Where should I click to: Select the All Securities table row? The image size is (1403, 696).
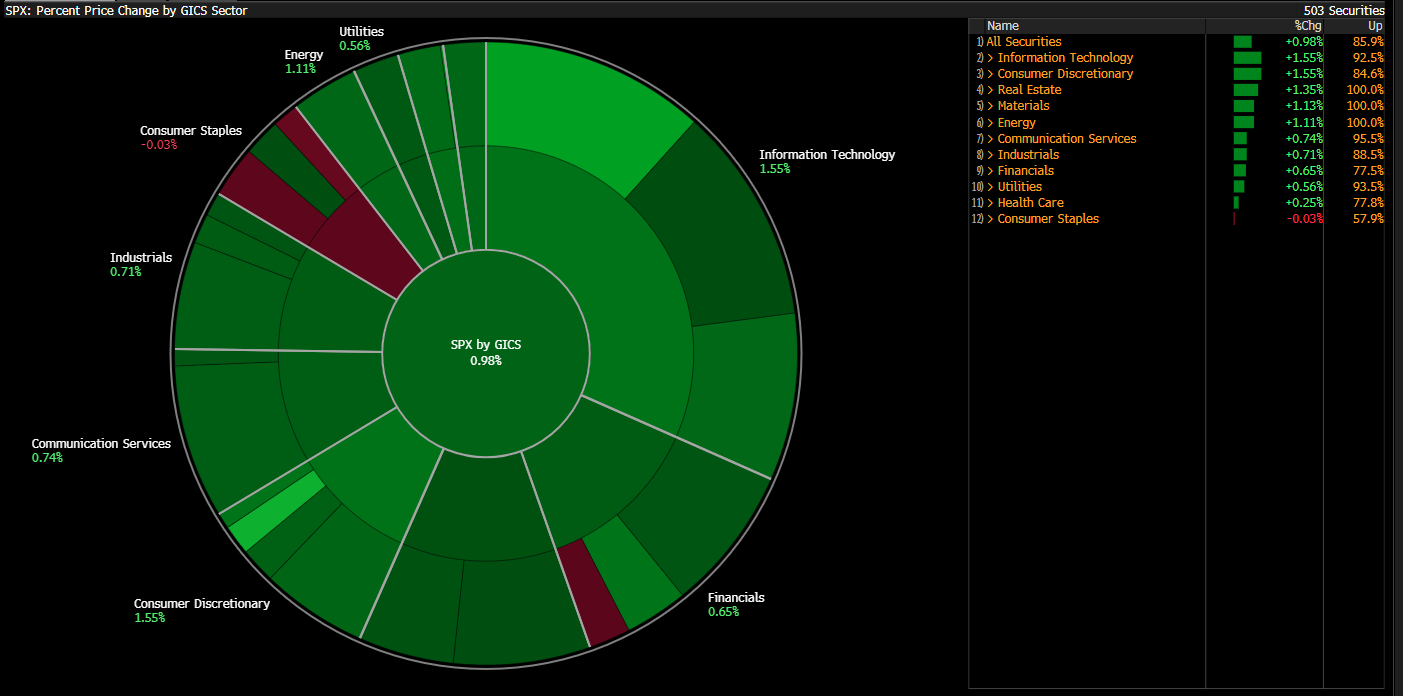click(x=1023, y=42)
